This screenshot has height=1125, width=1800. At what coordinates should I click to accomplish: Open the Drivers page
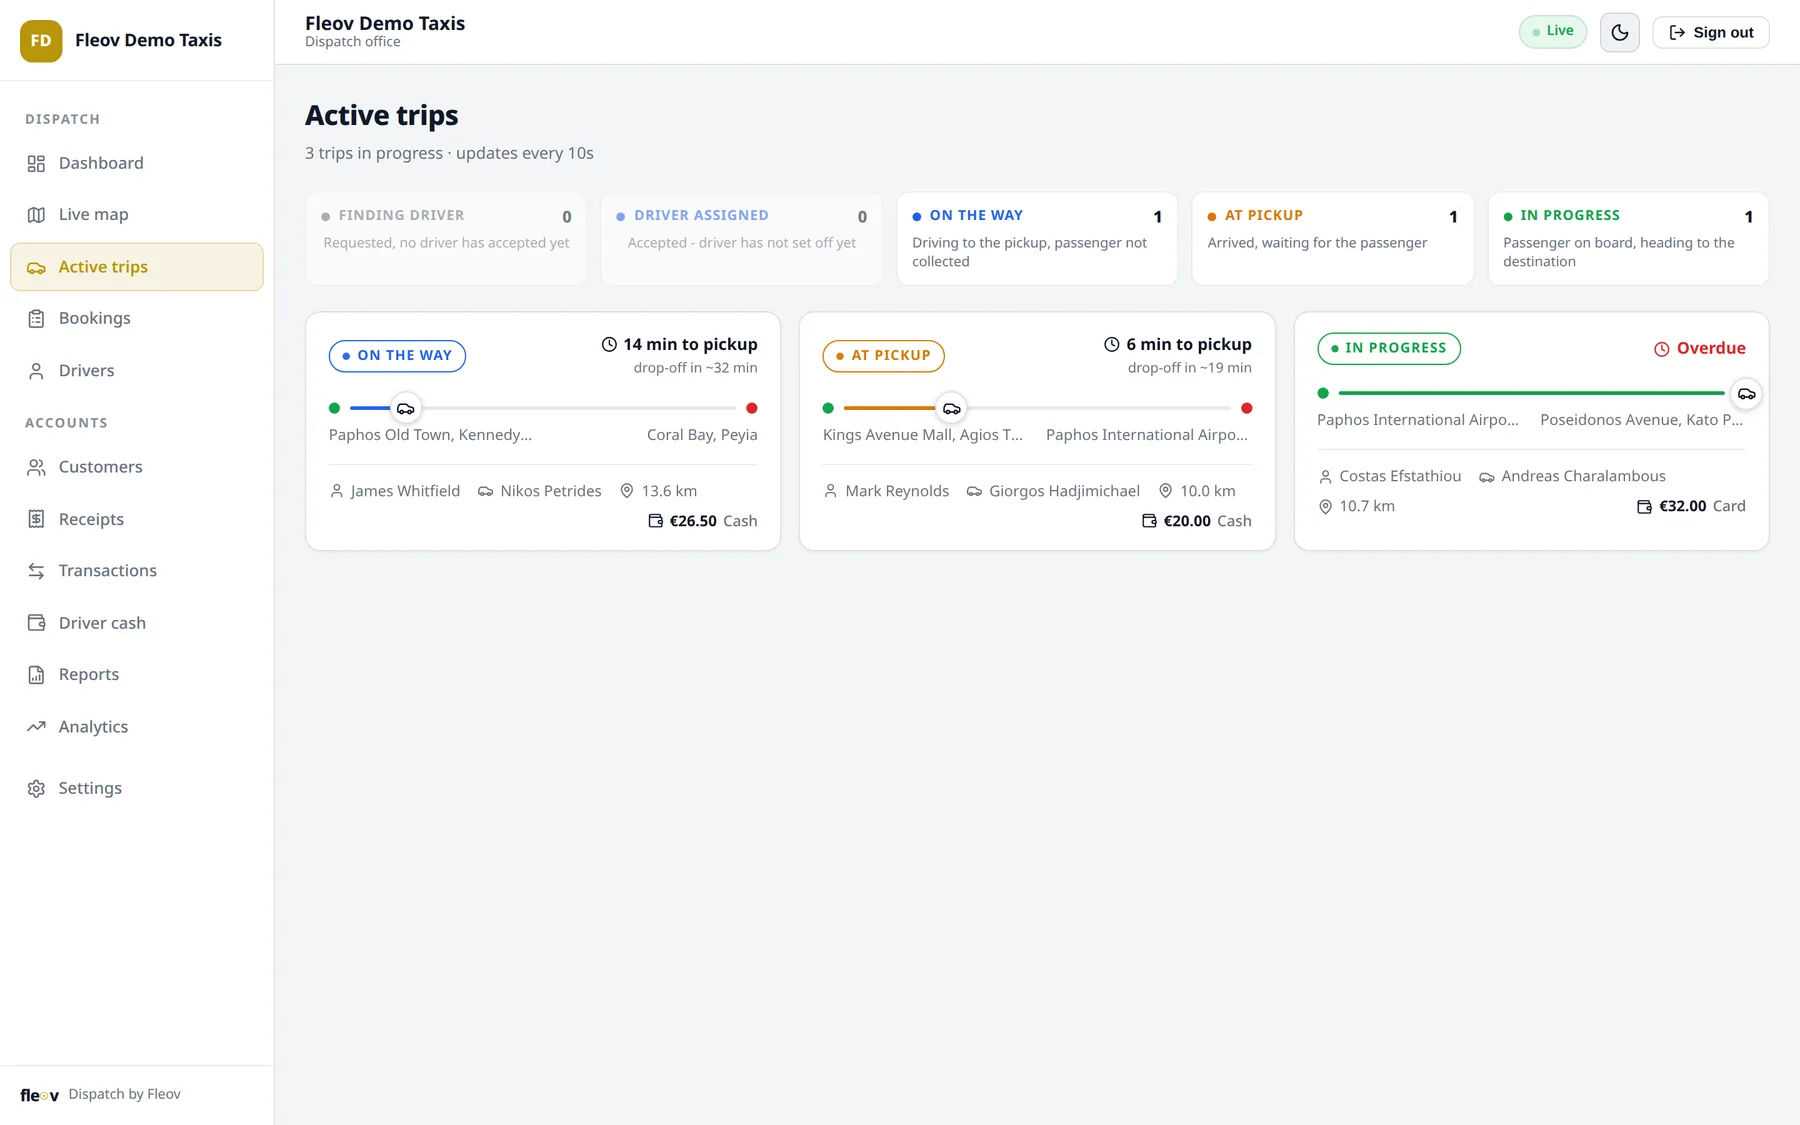(x=137, y=370)
